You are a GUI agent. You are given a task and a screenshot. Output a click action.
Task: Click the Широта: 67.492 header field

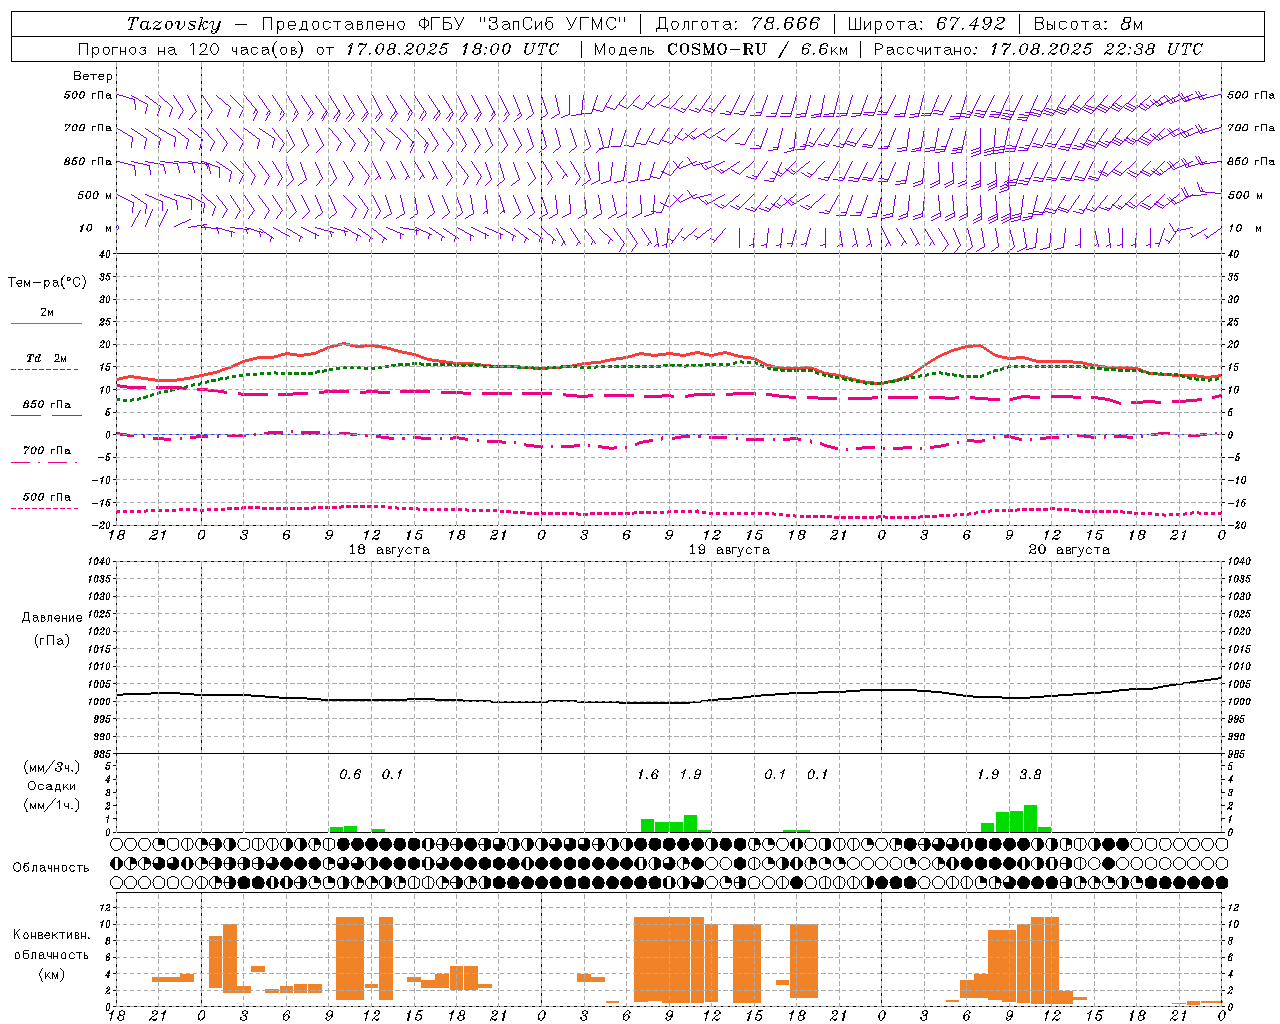pyautogui.click(x=927, y=24)
